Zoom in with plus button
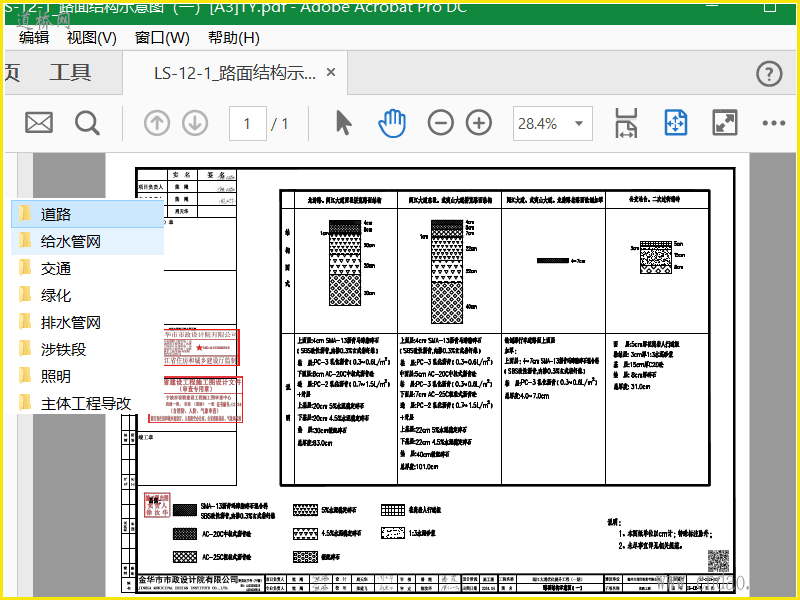This screenshot has width=800, height=600. point(479,123)
